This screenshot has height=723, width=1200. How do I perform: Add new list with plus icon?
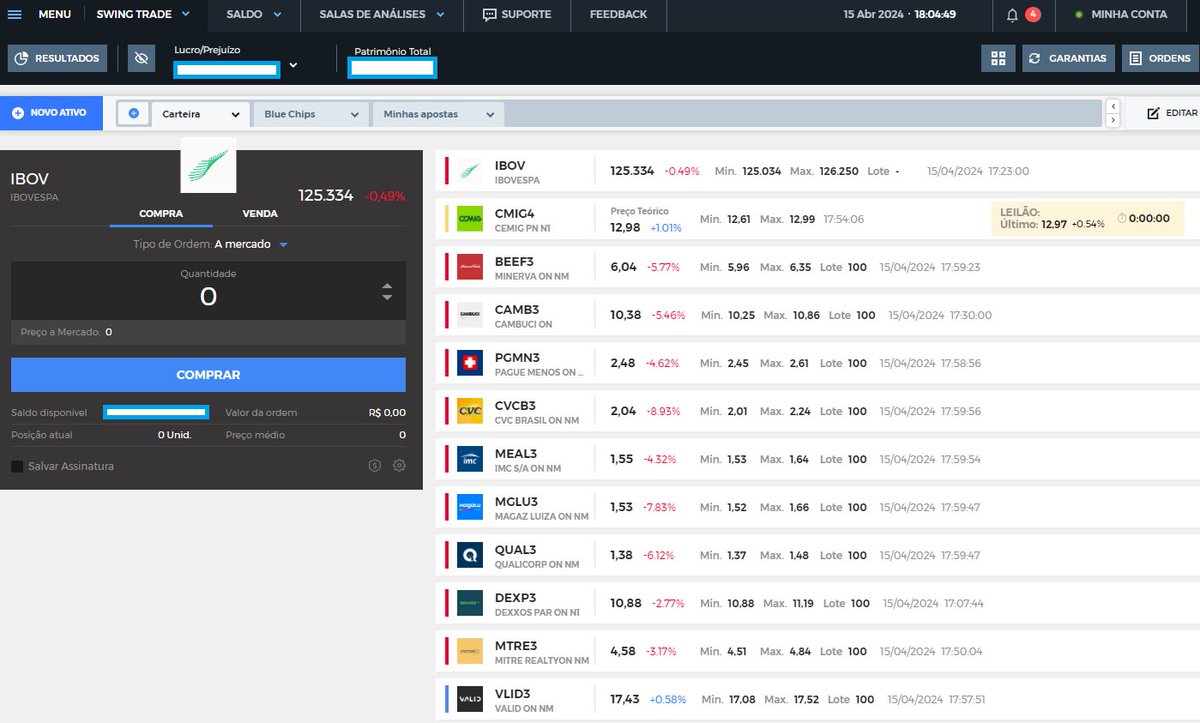133,114
